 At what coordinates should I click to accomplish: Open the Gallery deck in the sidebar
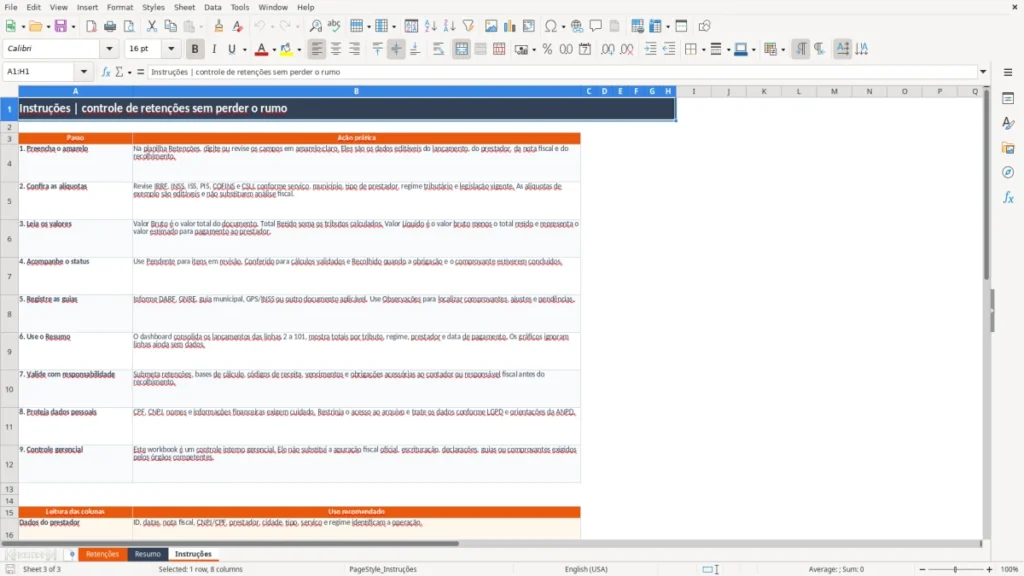pos(1008,148)
